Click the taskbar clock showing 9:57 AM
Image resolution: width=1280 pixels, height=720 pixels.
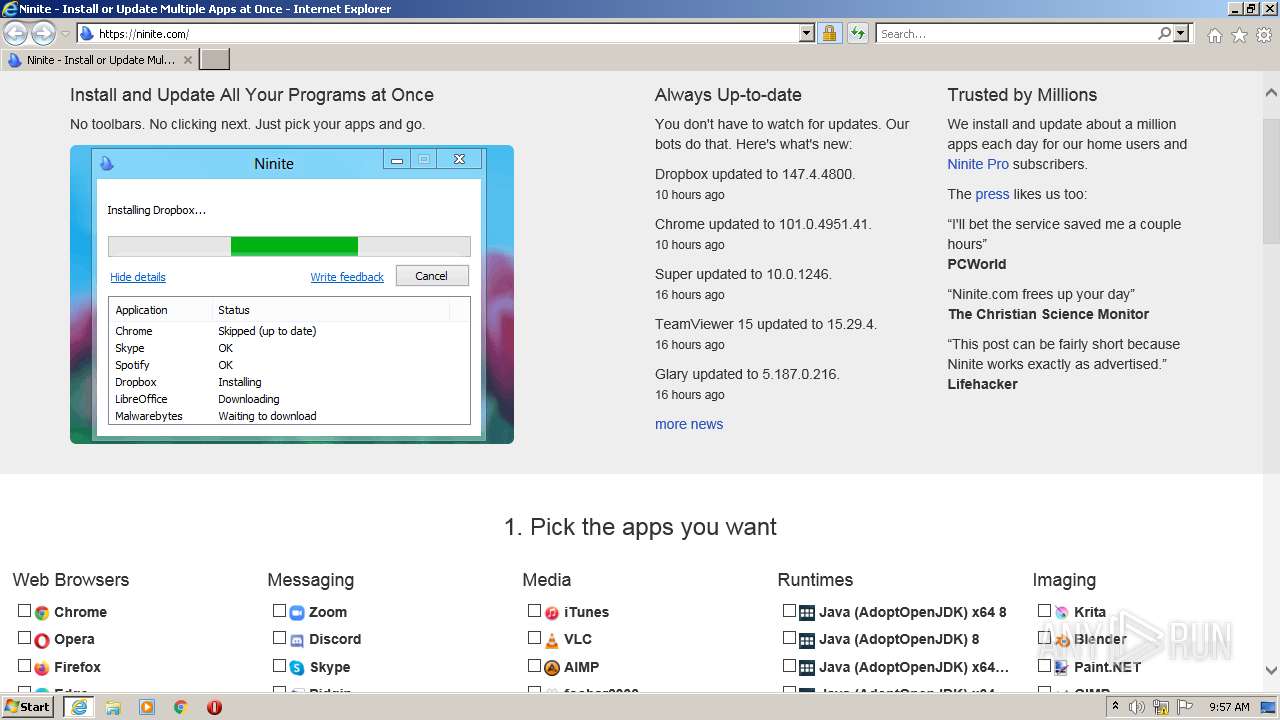[x=1229, y=707]
